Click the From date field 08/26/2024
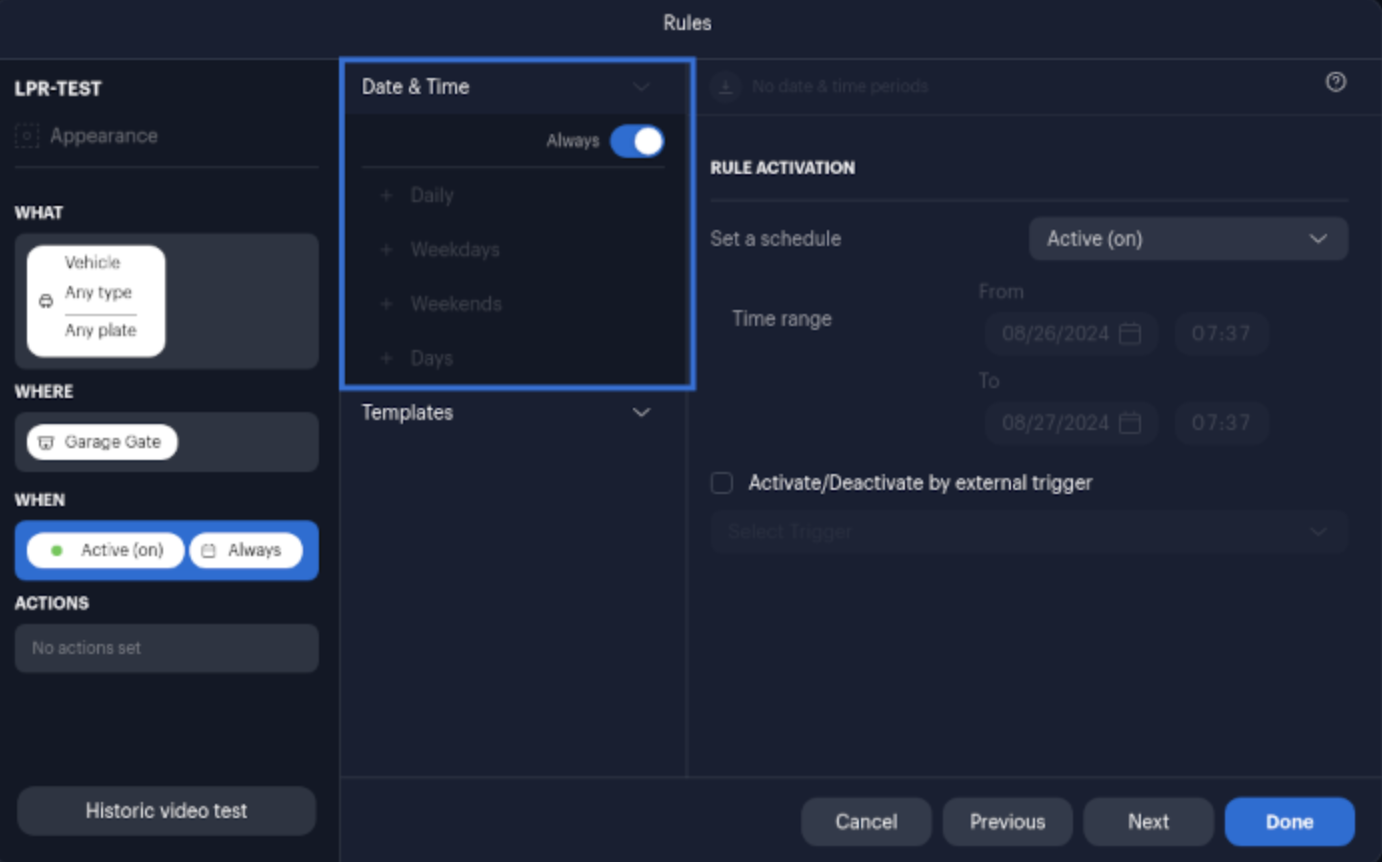The image size is (1382, 862). pyautogui.click(x=1071, y=333)
